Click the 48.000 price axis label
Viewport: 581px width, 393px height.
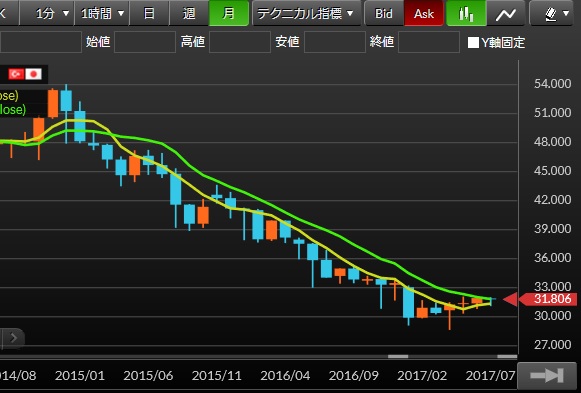[552, 141]
